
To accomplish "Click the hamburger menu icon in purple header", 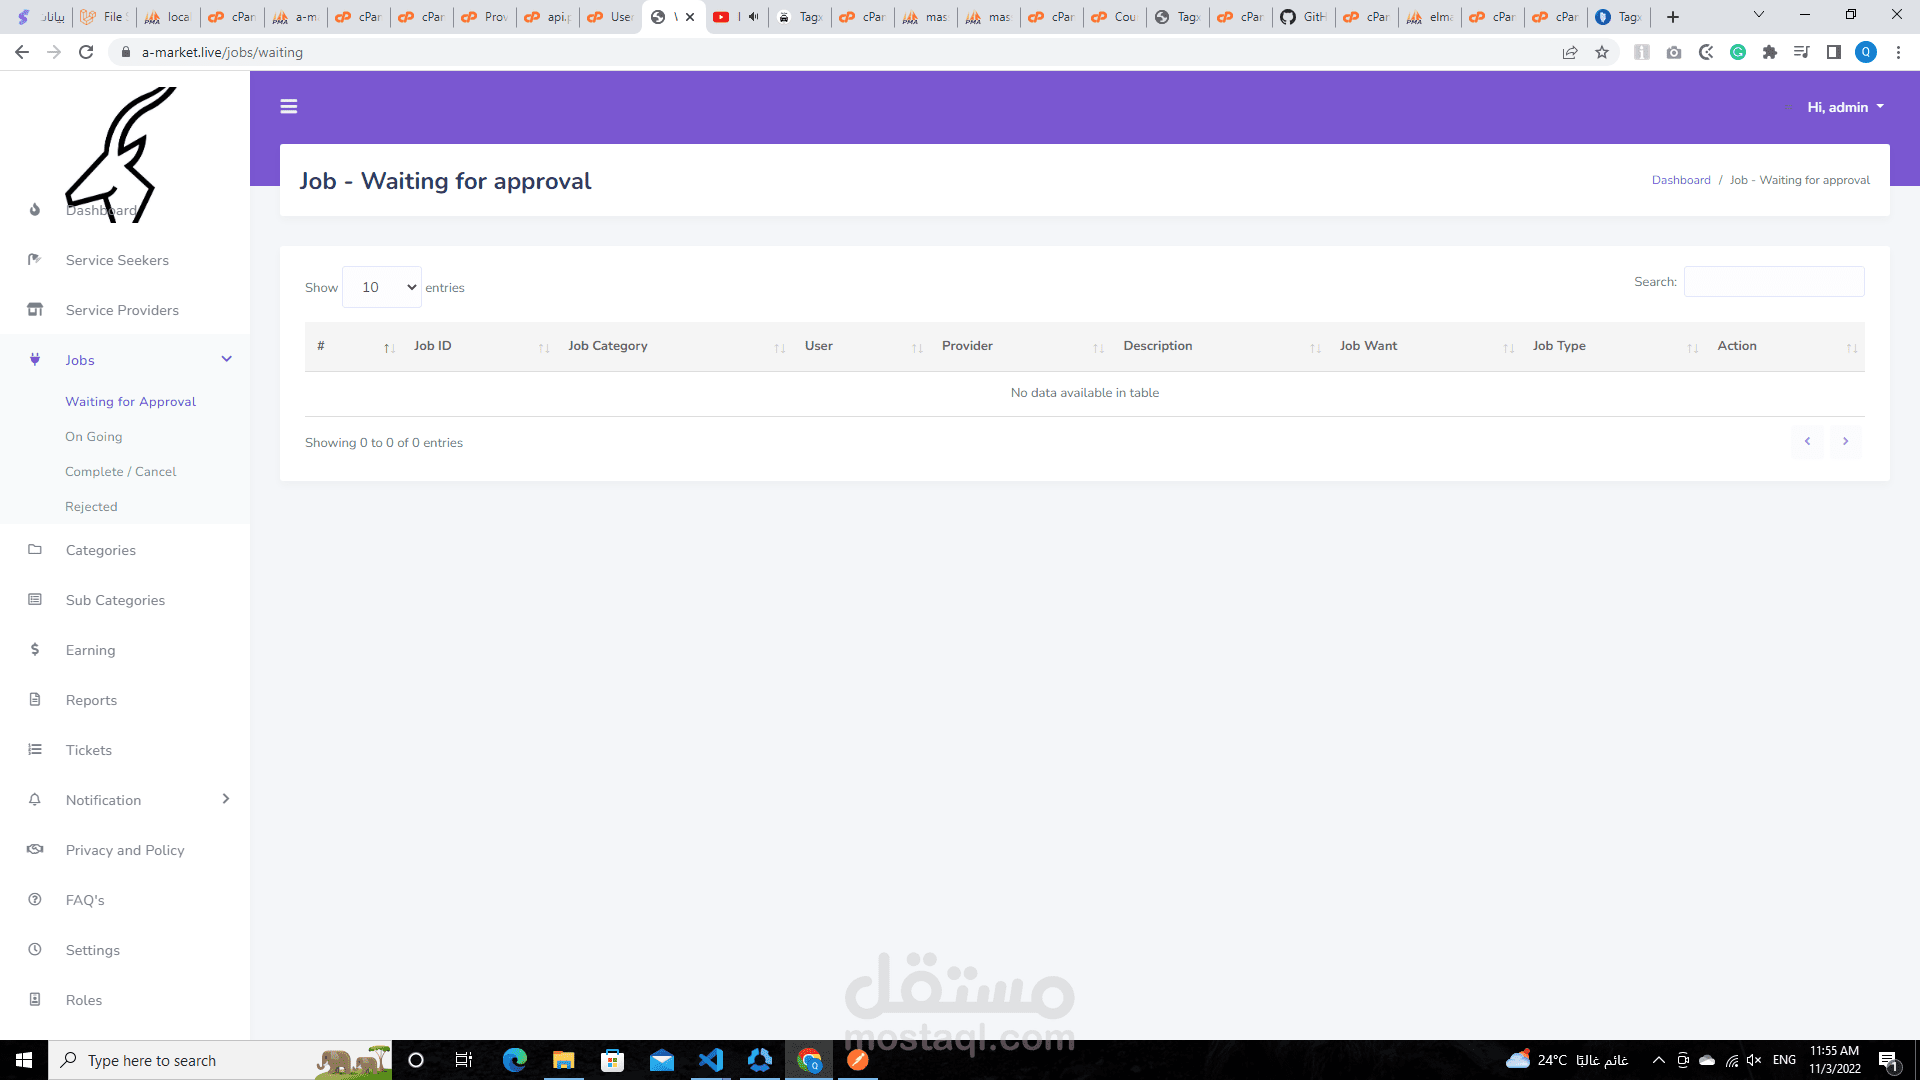I will (289, 107).
